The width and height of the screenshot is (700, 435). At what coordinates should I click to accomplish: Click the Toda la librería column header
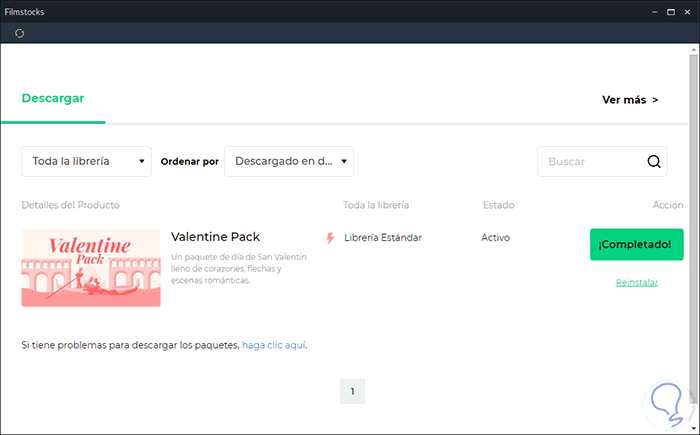click(x=376, y=205)
